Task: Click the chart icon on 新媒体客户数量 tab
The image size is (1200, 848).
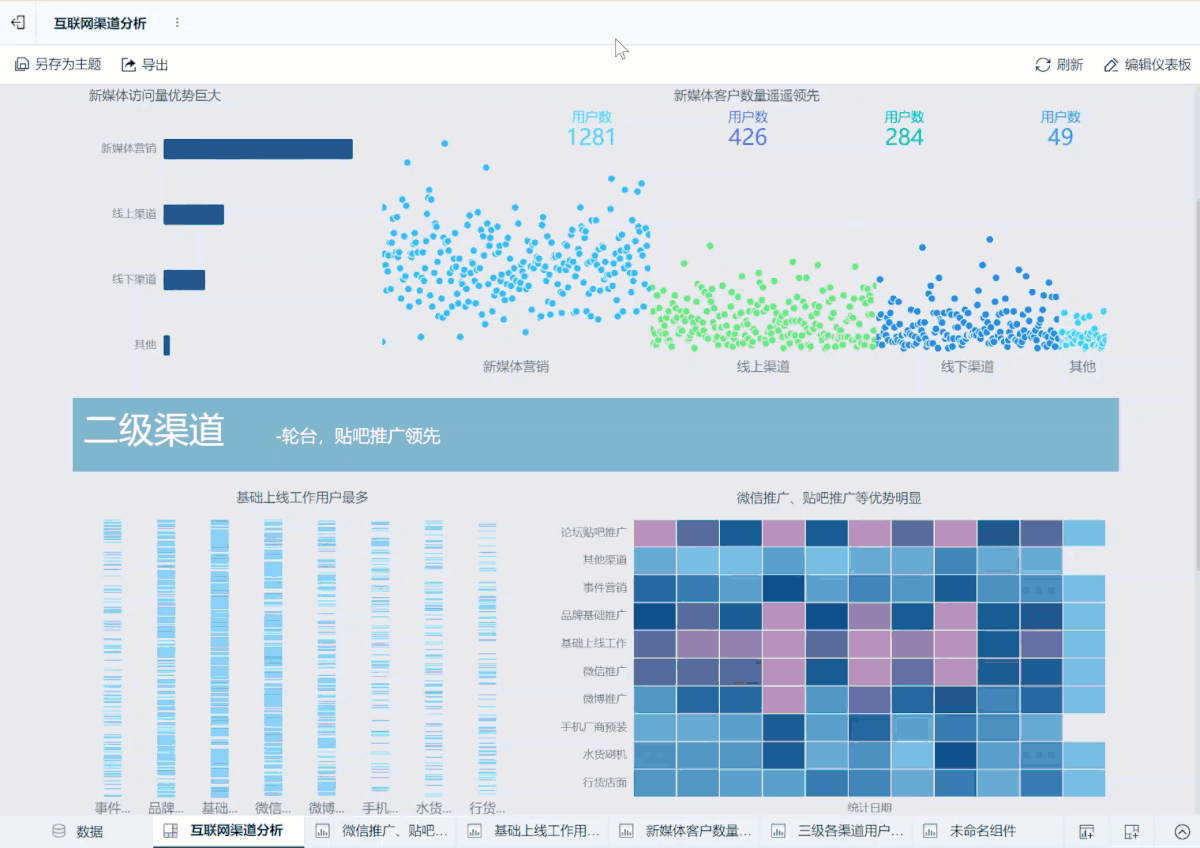Action: [627, 831]
